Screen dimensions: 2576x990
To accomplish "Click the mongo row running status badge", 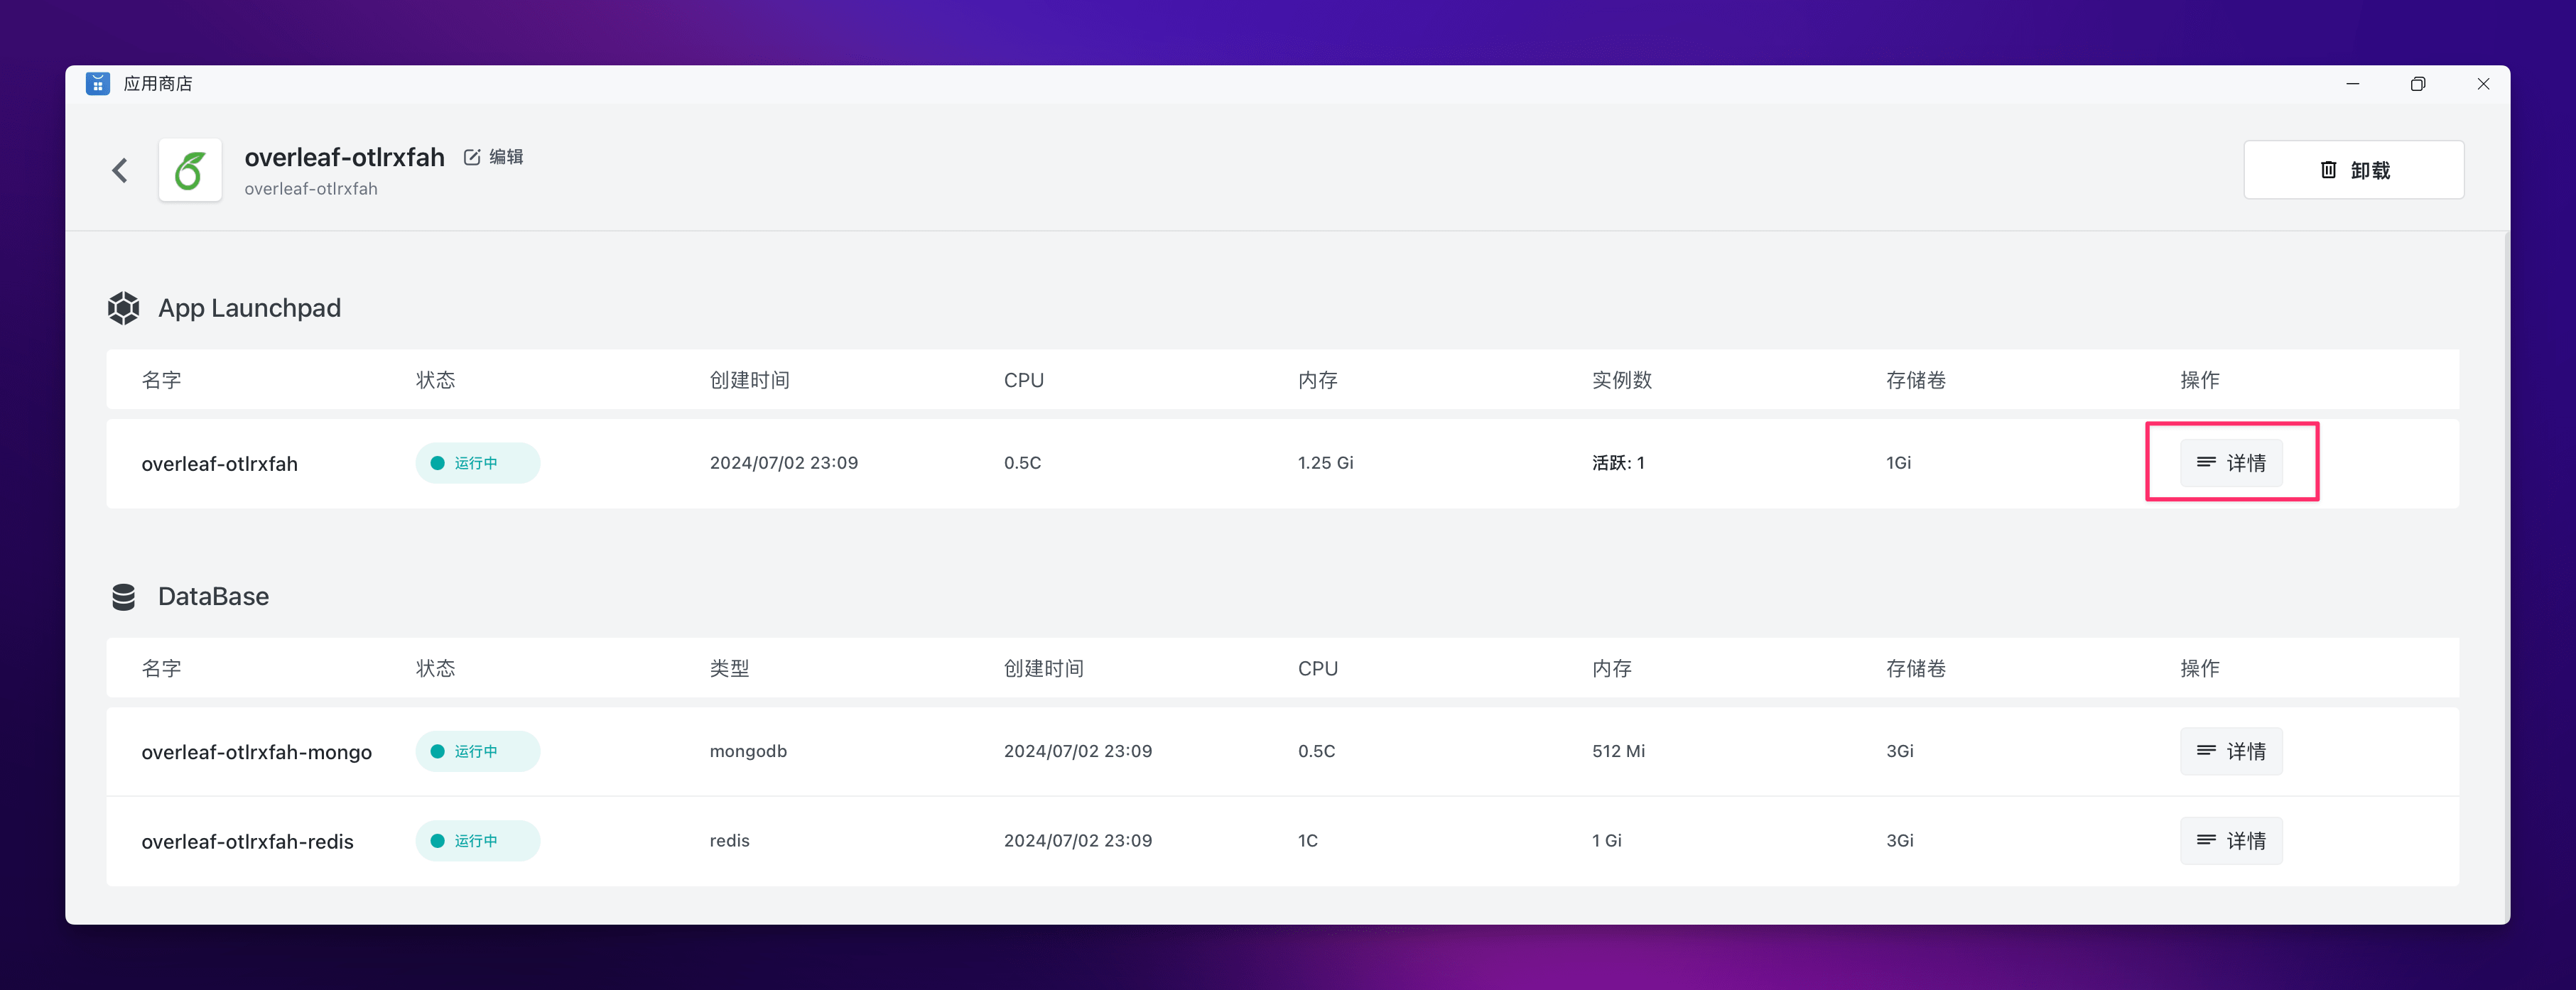I will (477, 751).
